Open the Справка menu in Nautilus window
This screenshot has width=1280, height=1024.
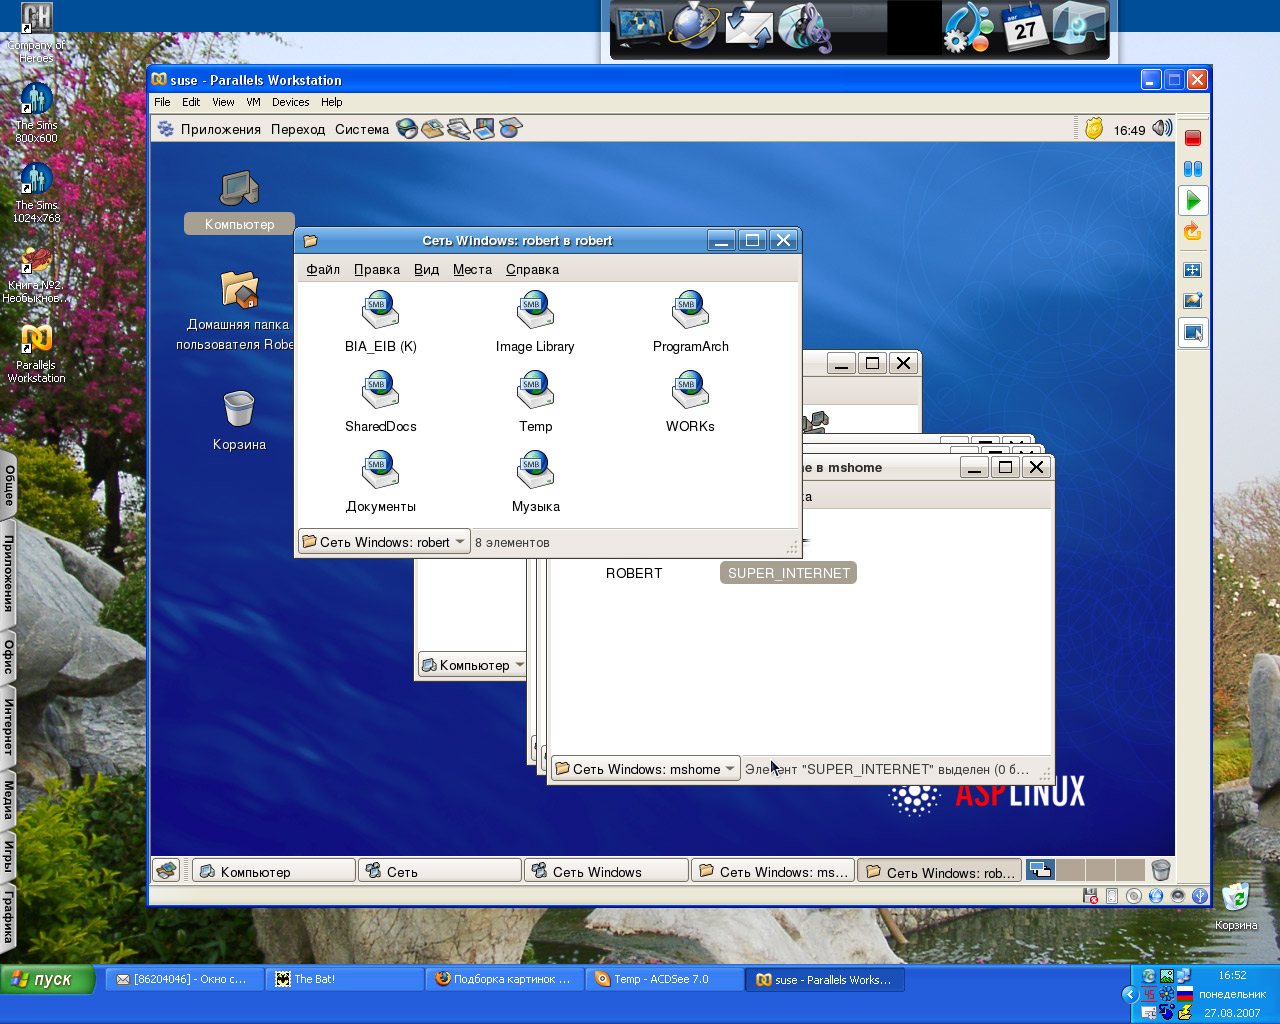pyautogui.click(x=532, y=269)
